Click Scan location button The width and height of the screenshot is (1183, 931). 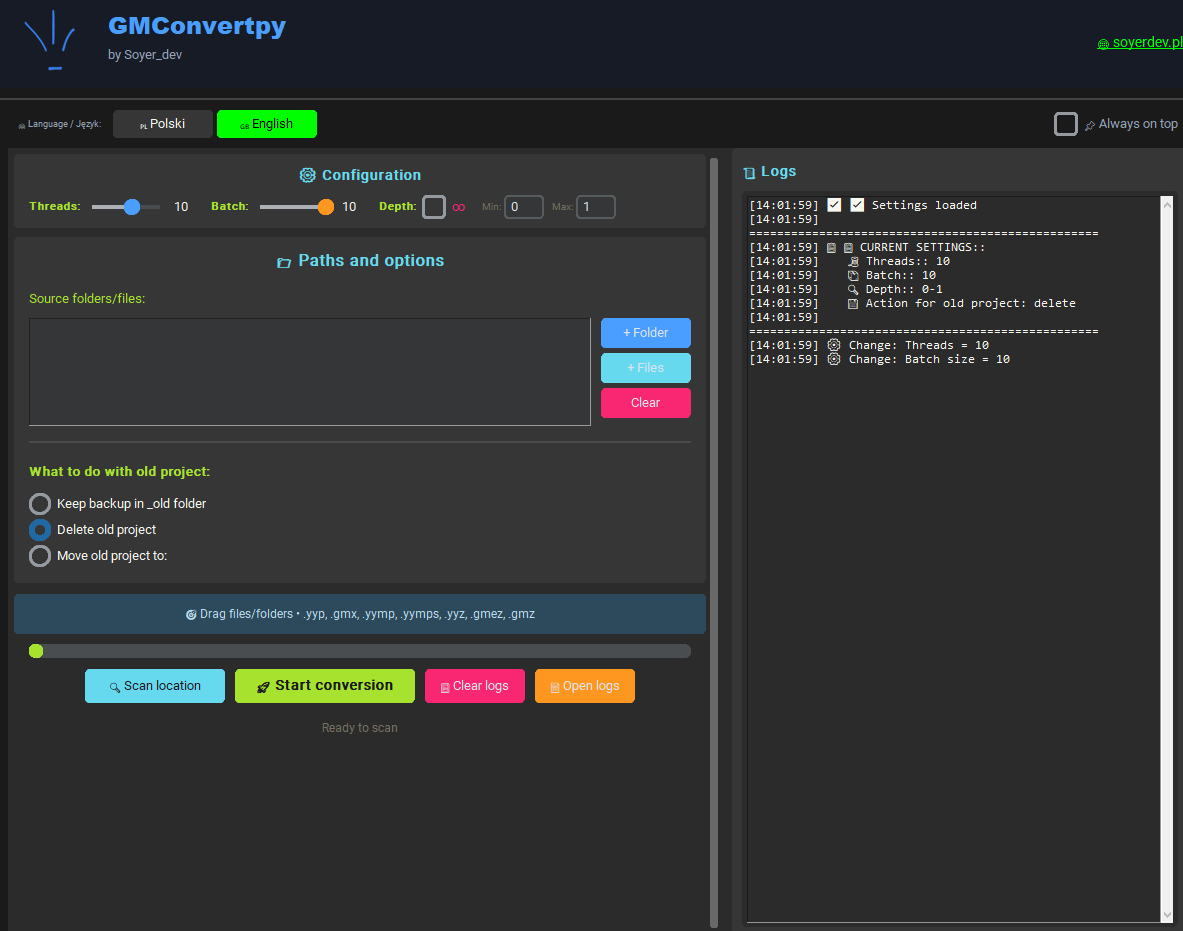tap(155, 686)
